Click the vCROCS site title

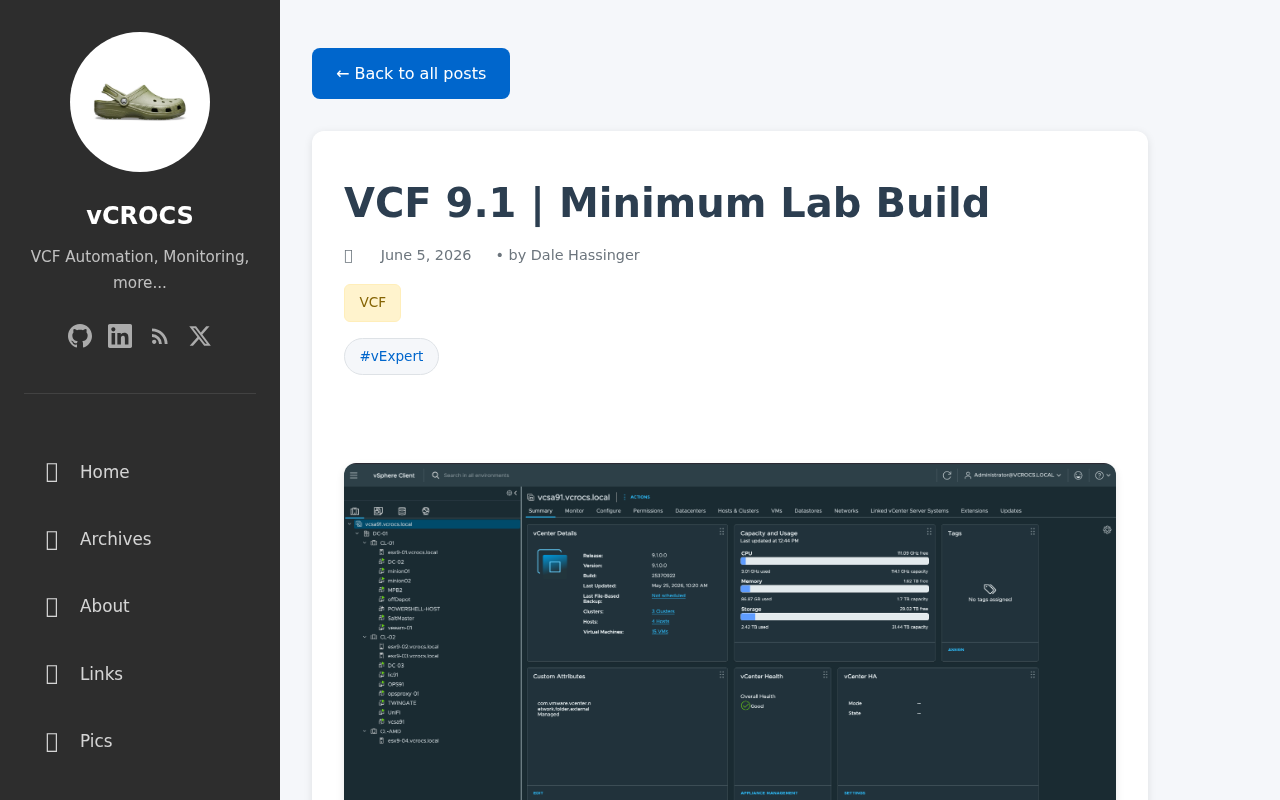(x=140, y=216)
